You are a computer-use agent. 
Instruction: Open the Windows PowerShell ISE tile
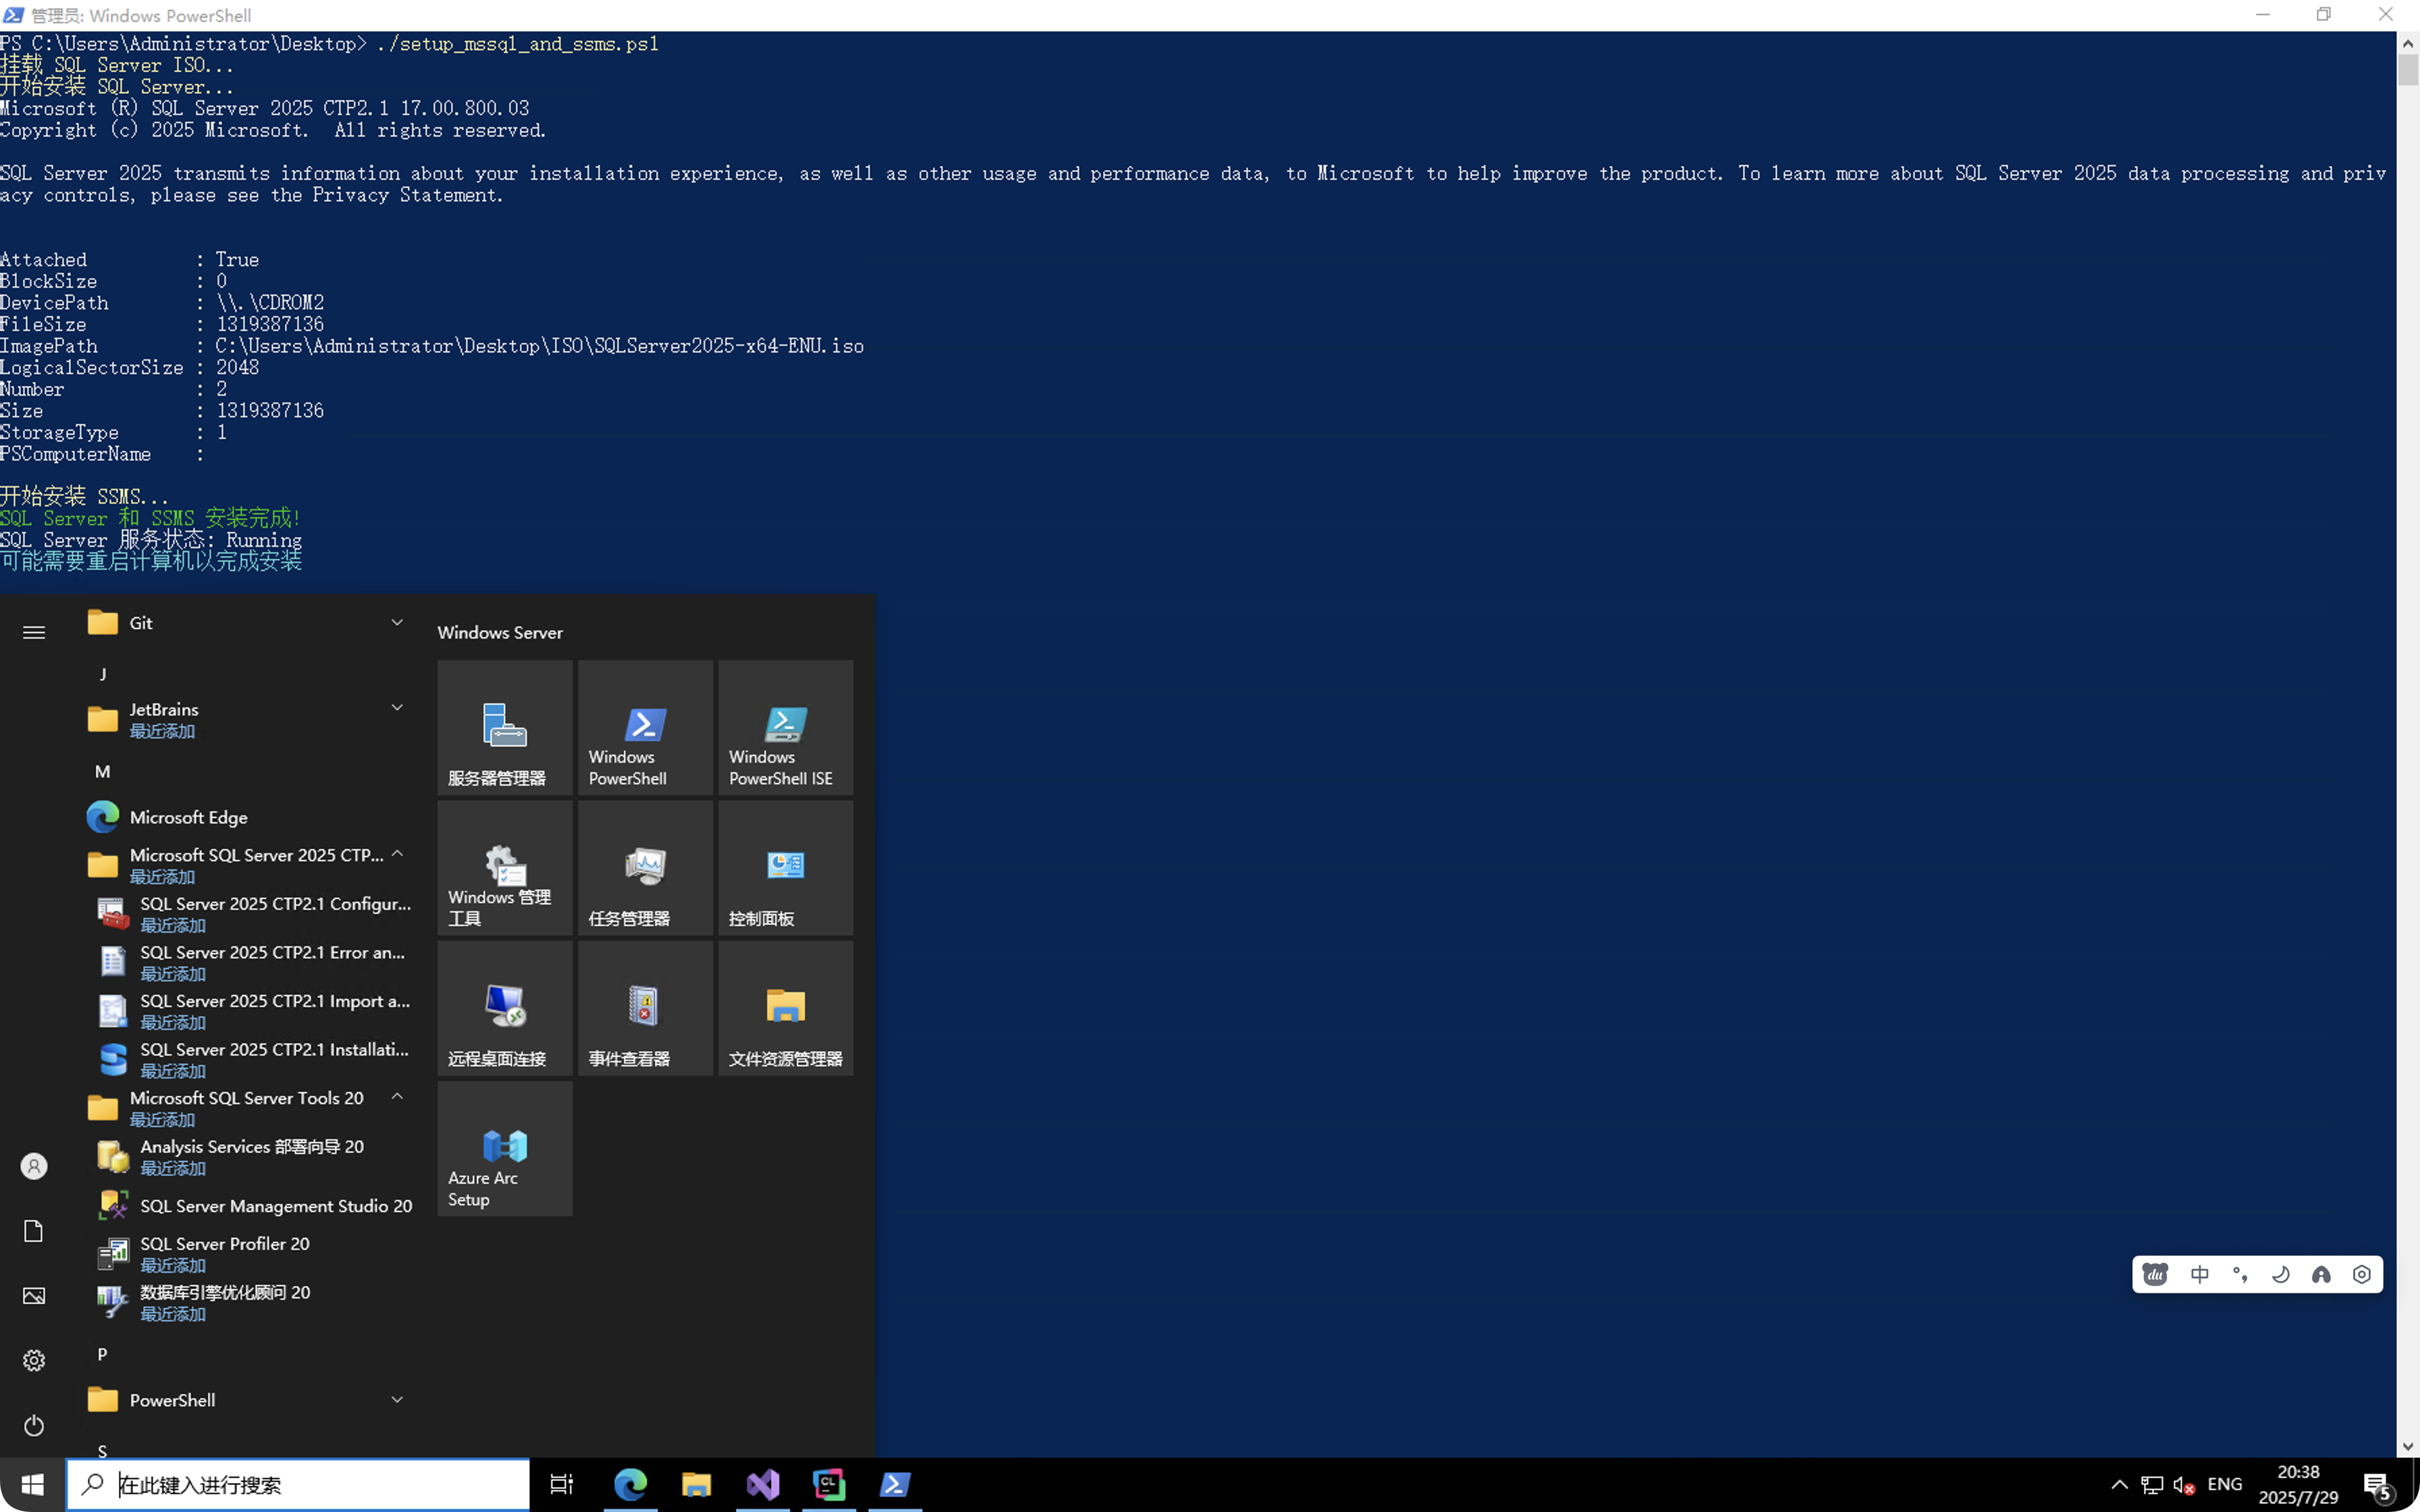click(x=785, y=727)
